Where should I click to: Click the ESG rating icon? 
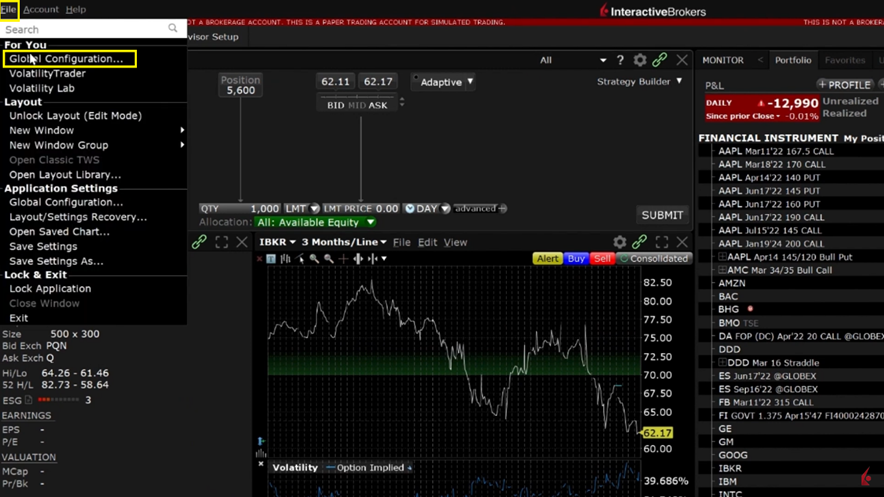28,400
